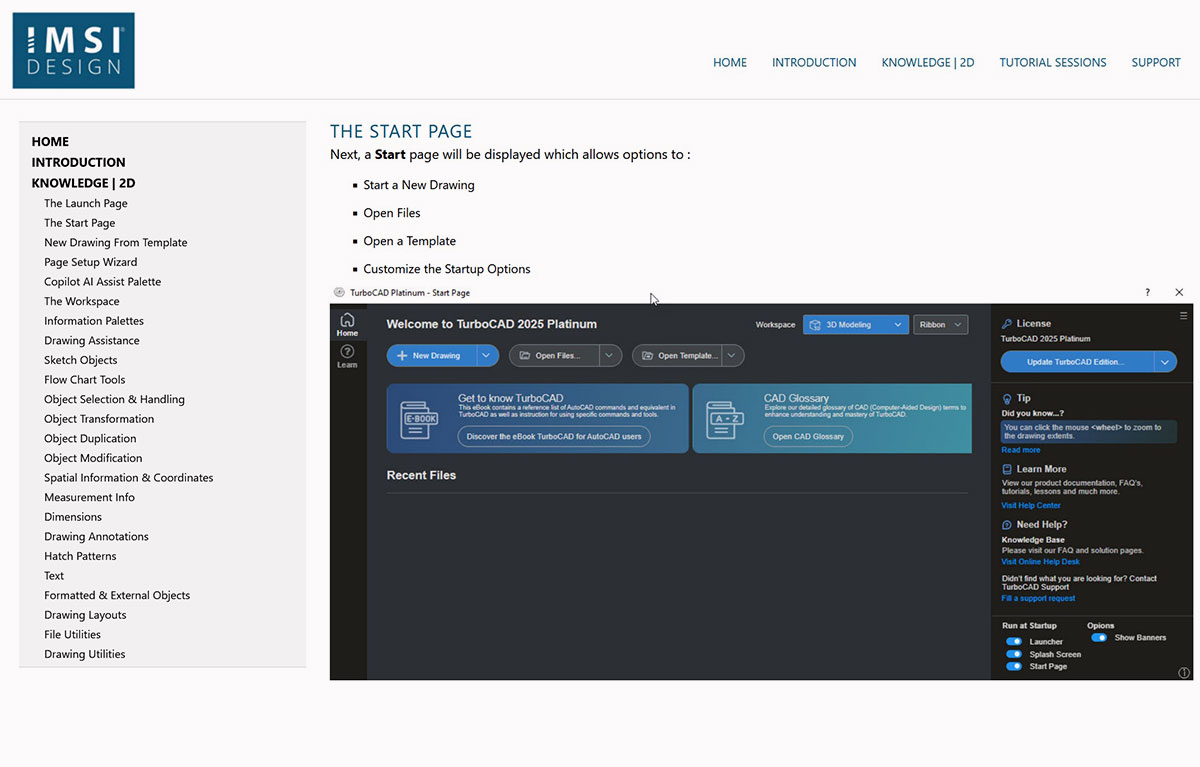Open Object Selection & Handling item
Image resolution: width=1200 pixels, height=767 pixels.
(114, 399)
